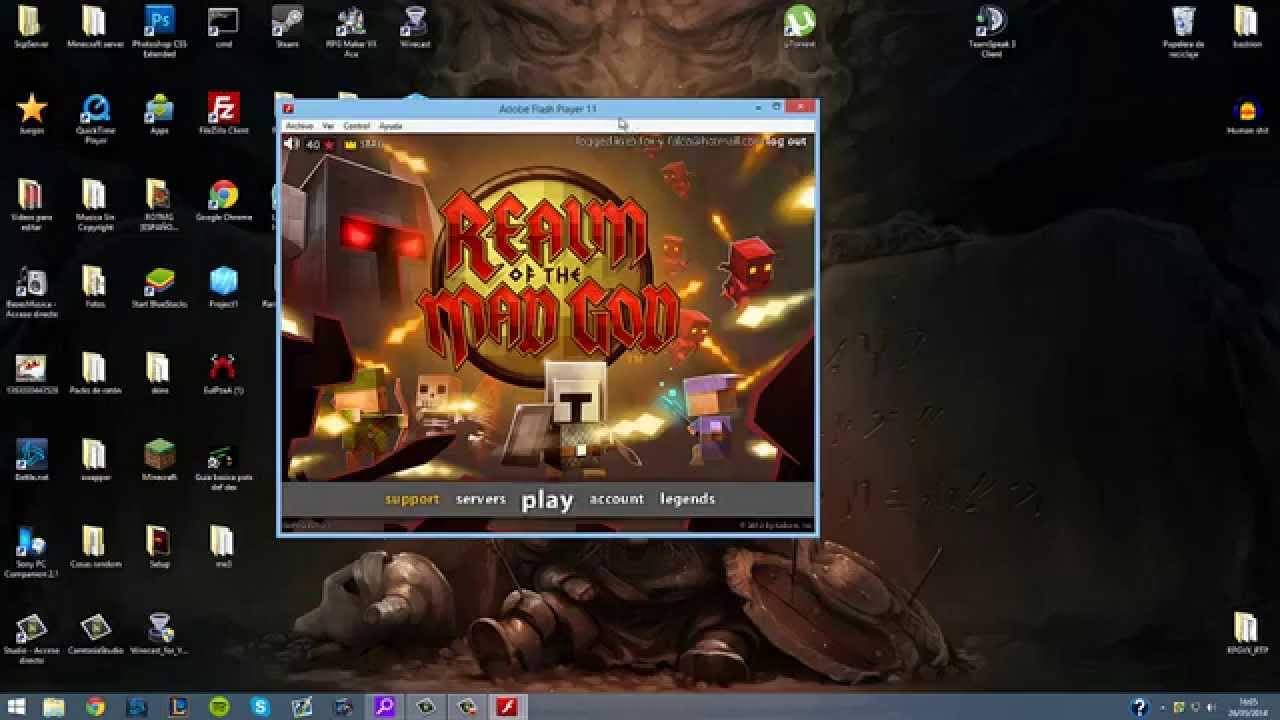Open the legends leaderboard in the game
This screenshot has height=720, width=1280.
point(687,499)
